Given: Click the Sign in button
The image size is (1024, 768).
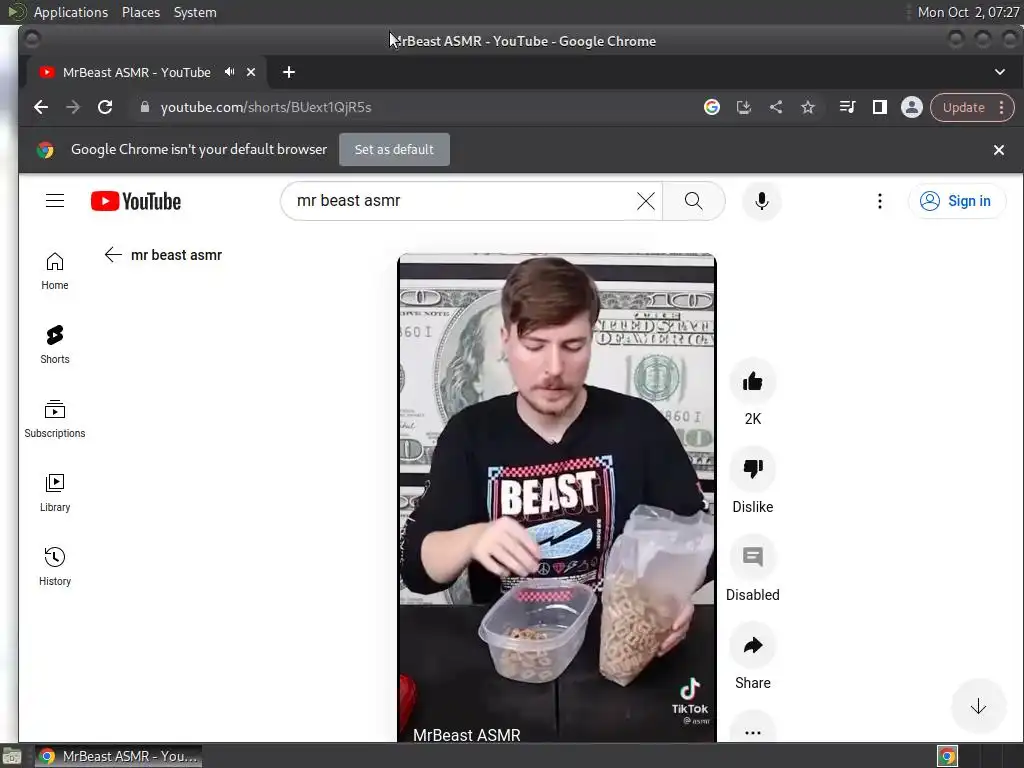Looking at the screenshot, I should (x=957, y=201).
